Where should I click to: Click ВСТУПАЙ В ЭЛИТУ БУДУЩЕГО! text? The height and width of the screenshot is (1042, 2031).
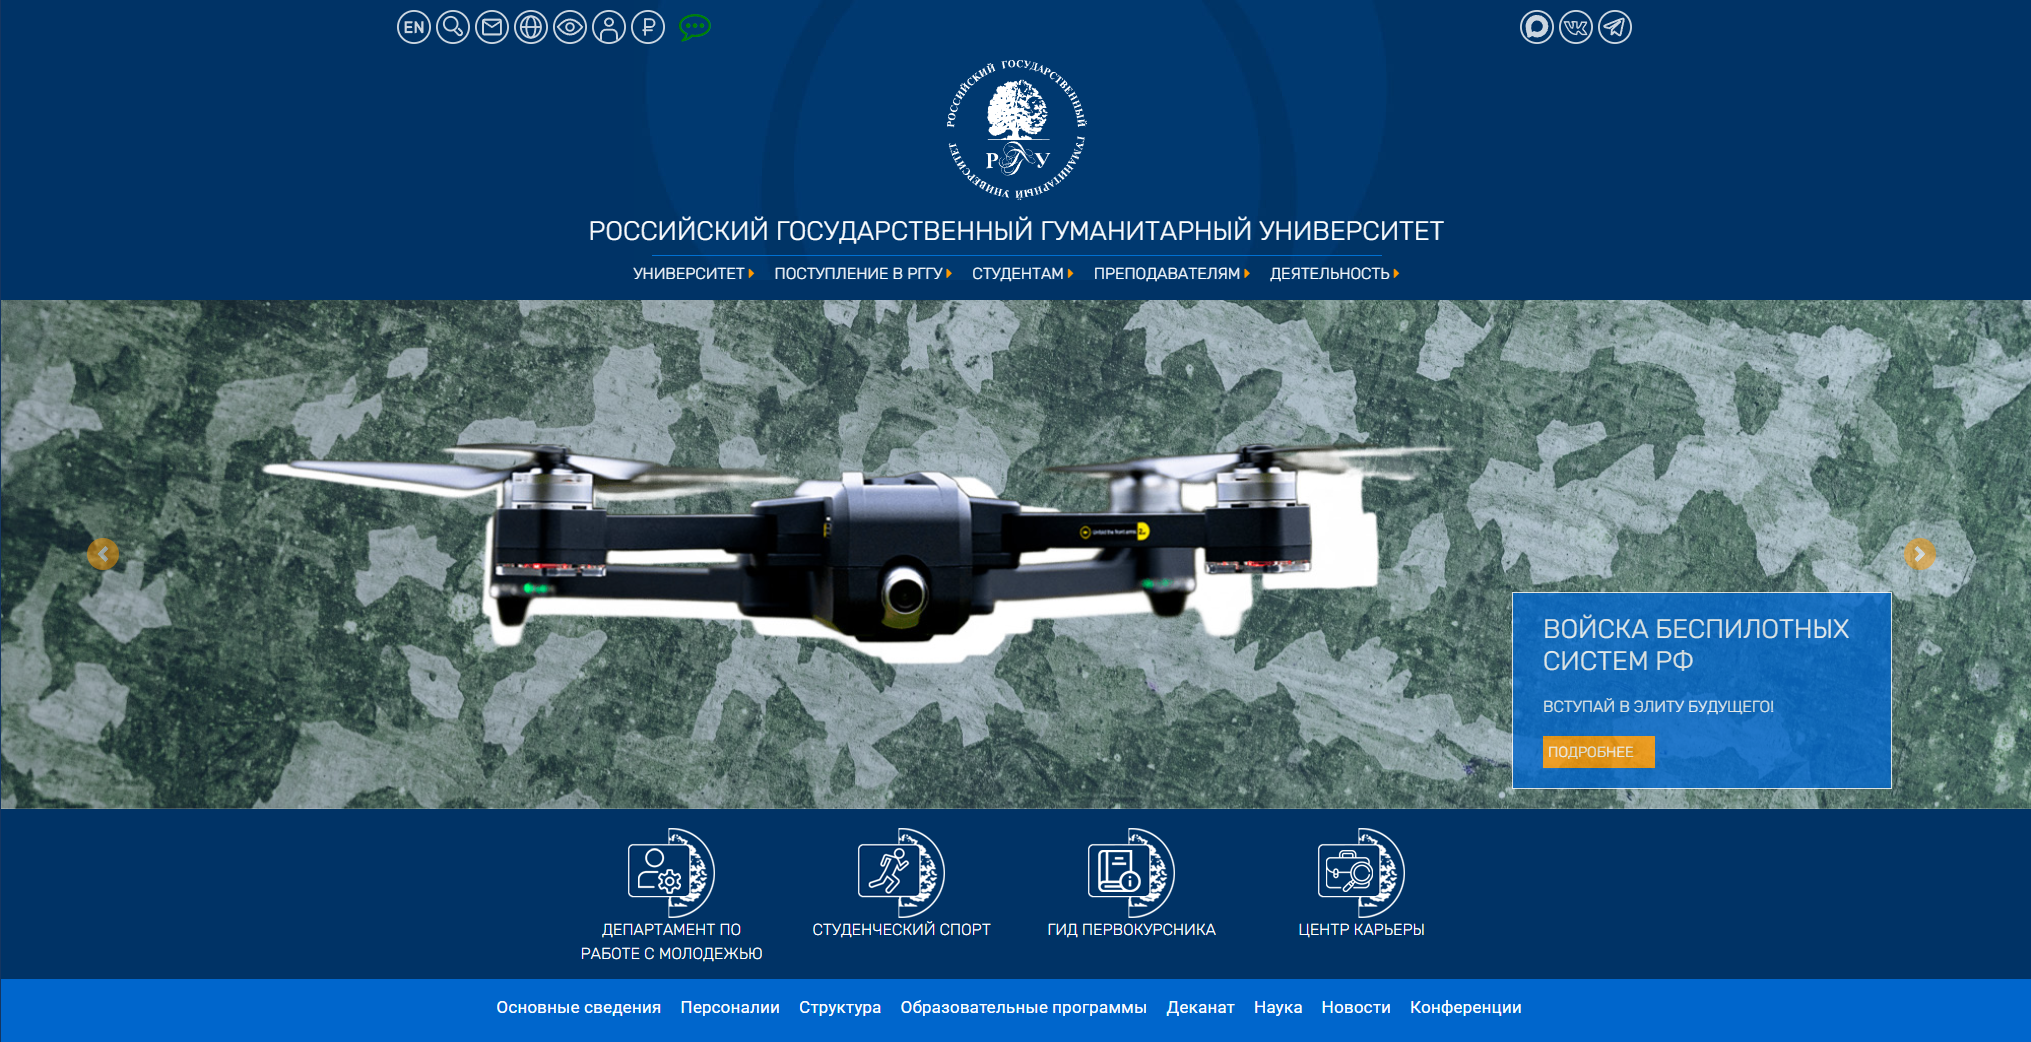click(x=1658, y=706)
